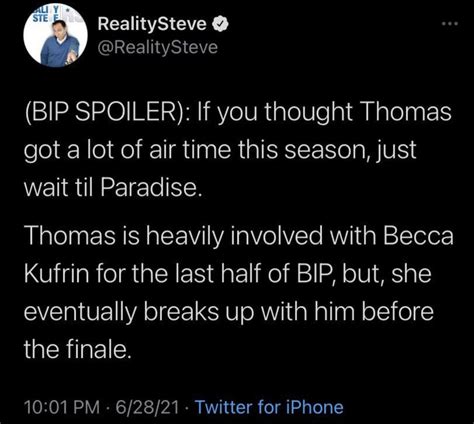Click the word Paradise in the tweet
Image resolution: width=474 pixels, height=424 pixels.
(x=151, y=188)
